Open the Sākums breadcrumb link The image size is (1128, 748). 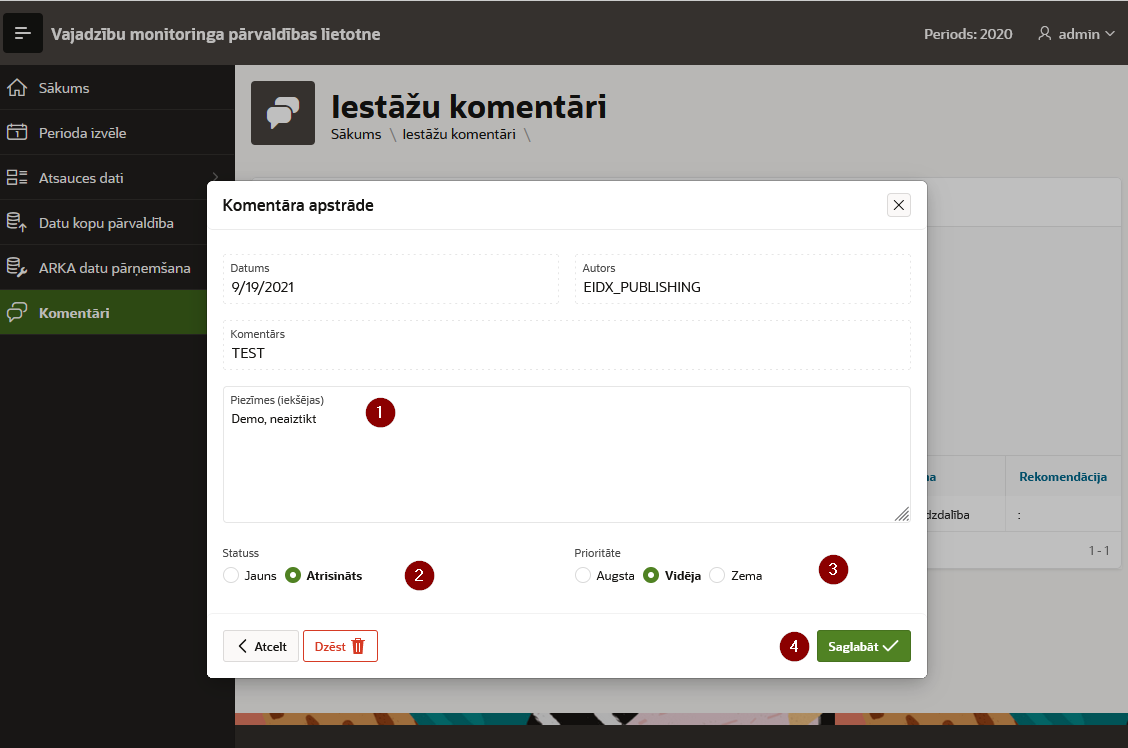coord(355,135)
